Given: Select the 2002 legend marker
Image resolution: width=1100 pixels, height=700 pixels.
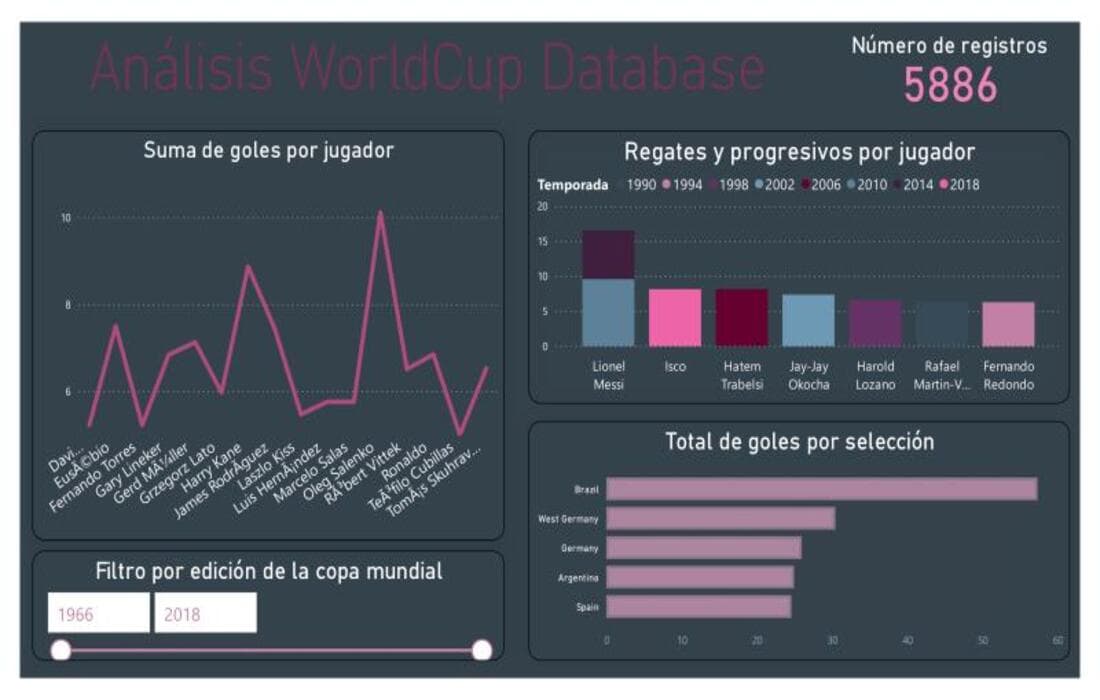Looking at the screenshot, I should point(758,184).
